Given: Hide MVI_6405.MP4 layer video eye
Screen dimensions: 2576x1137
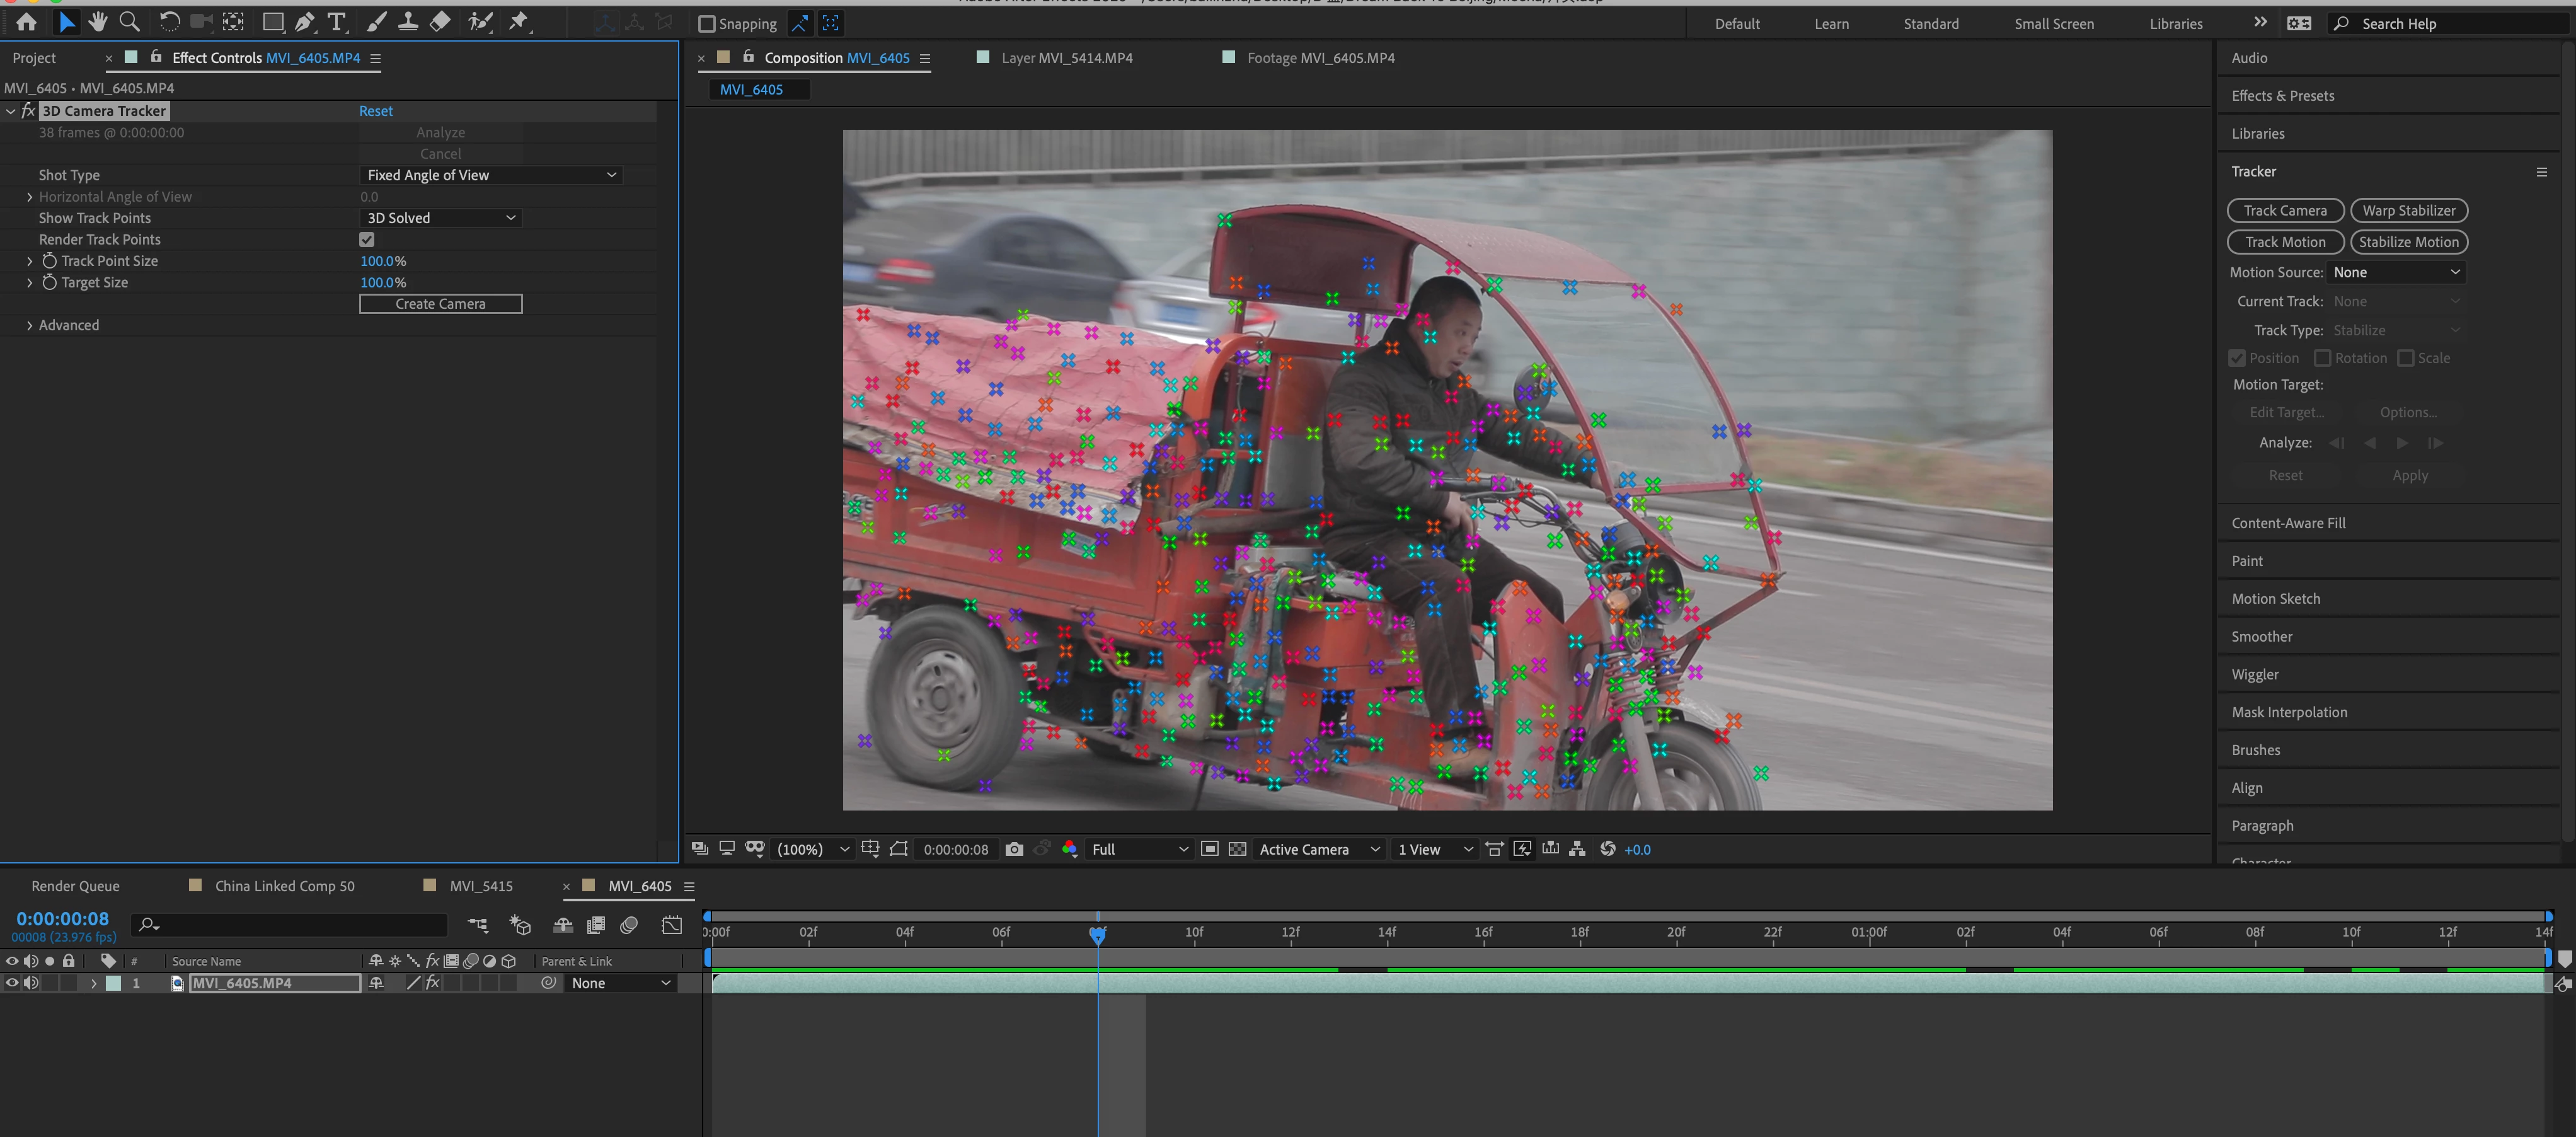Looking at the screenshot, I should pos(12,983).
